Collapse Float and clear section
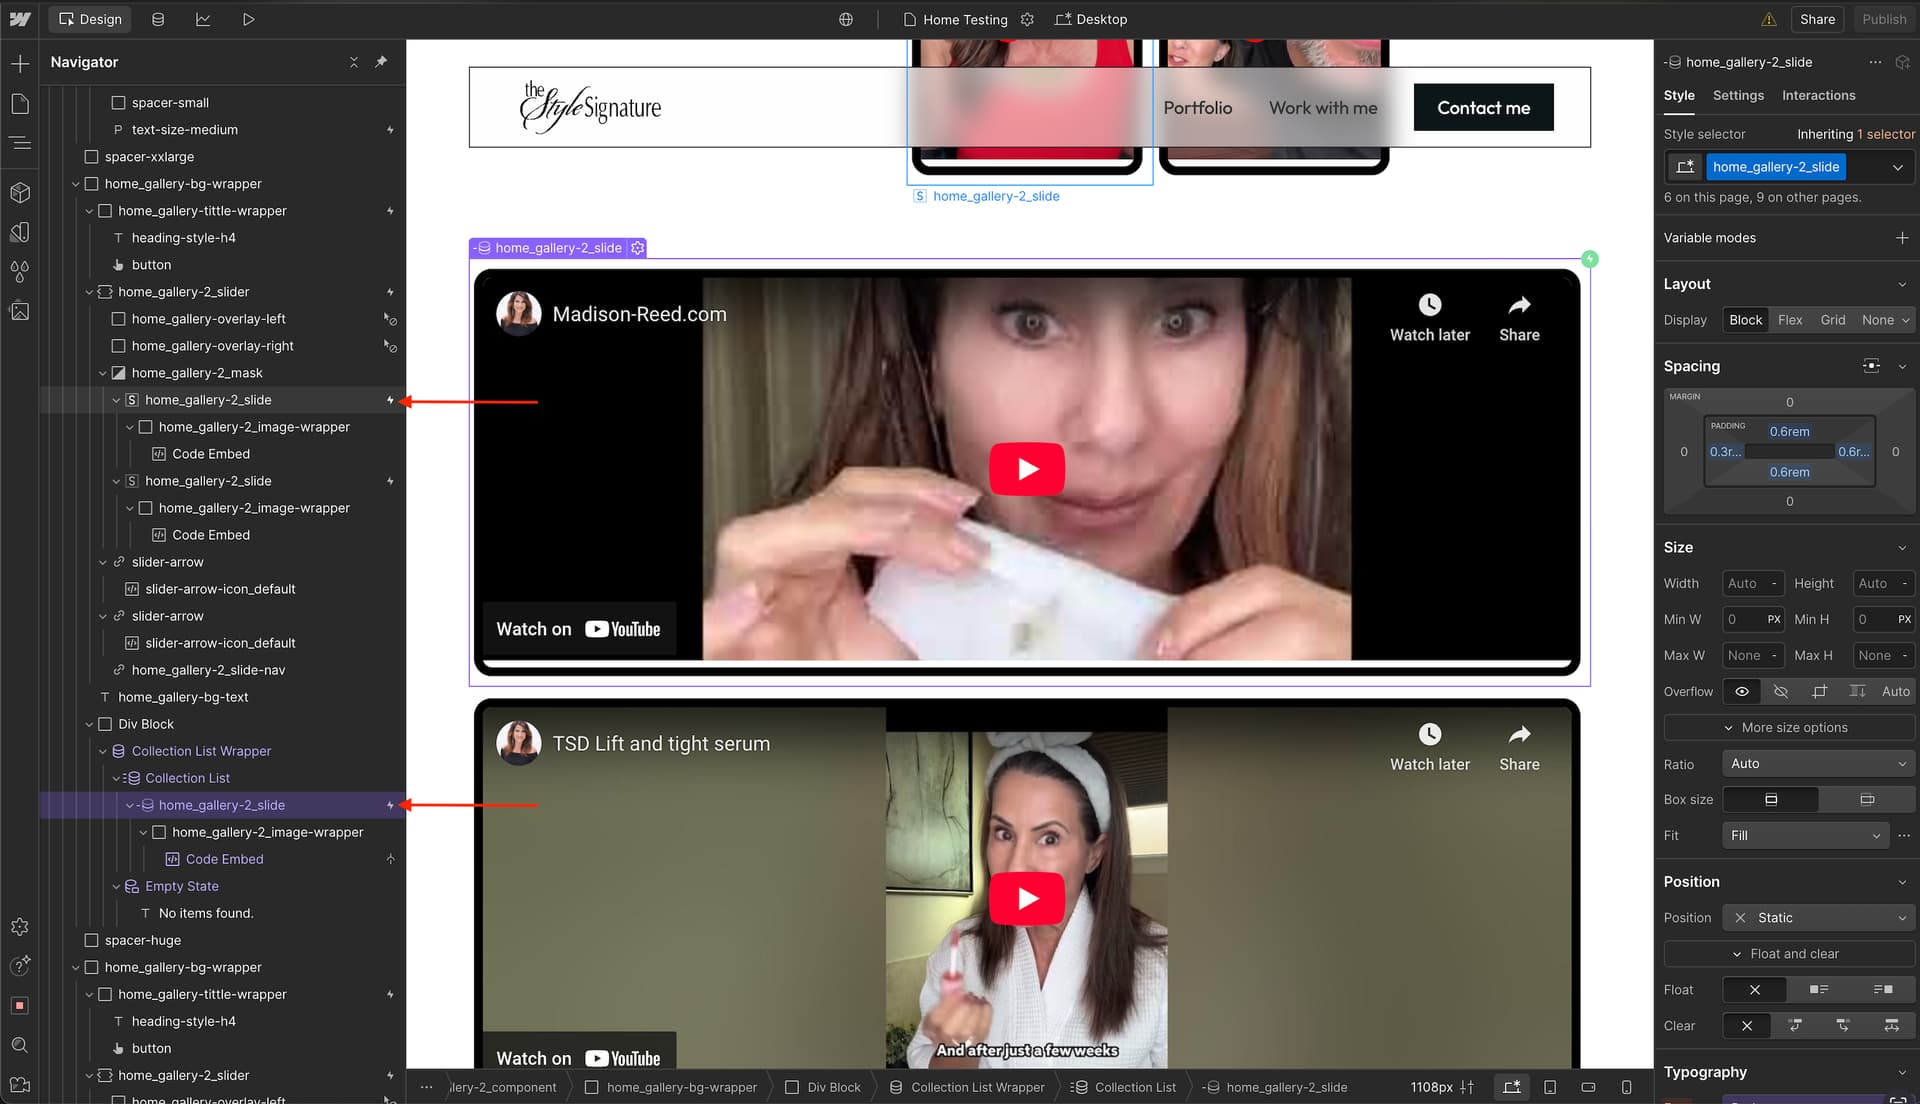1920x1104 pixels. click(x=1788, y=954)
